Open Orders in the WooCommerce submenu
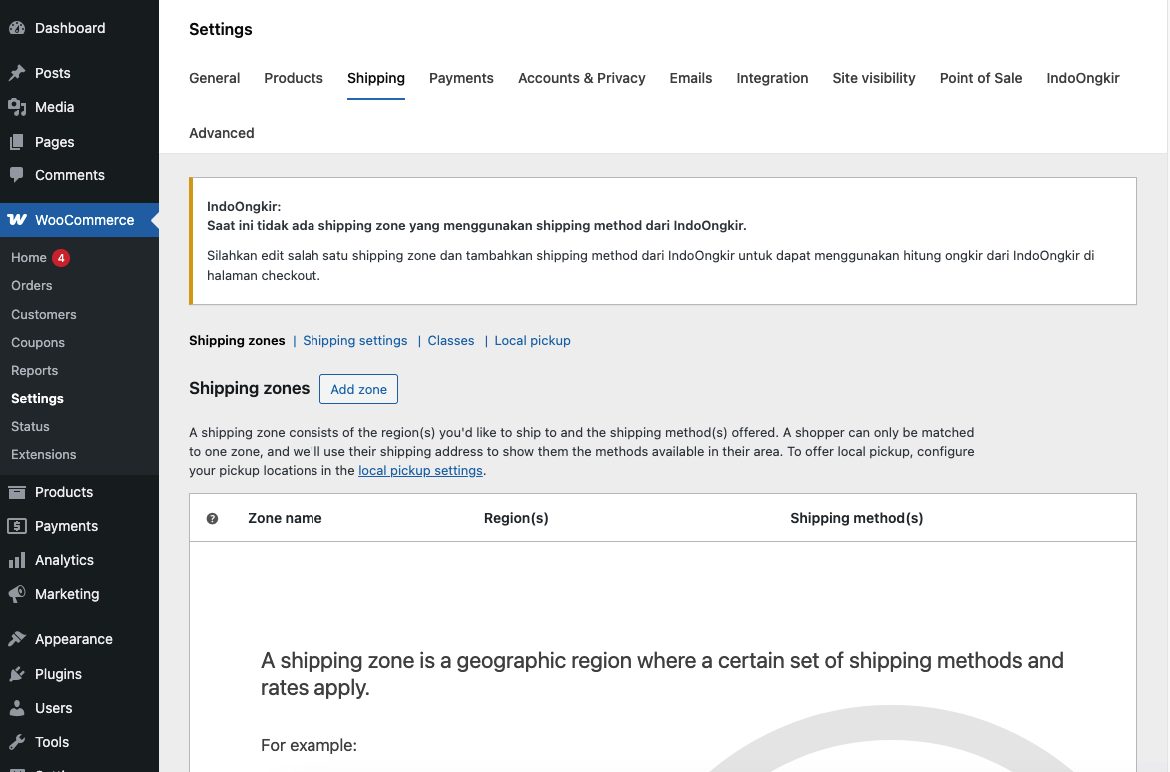1170x772 pixels. pos(31,285)
